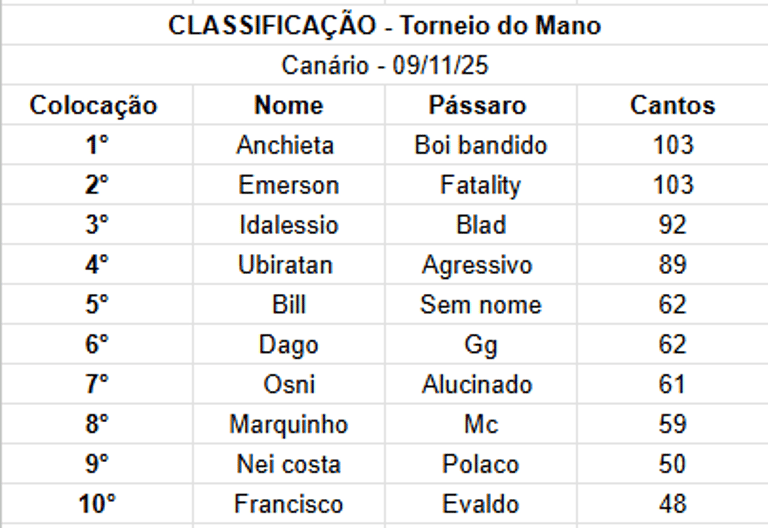The width and height of the screenshot is (768, 528).
Task: Click the cell showing 92 cantos
Action: coord(672,225)
